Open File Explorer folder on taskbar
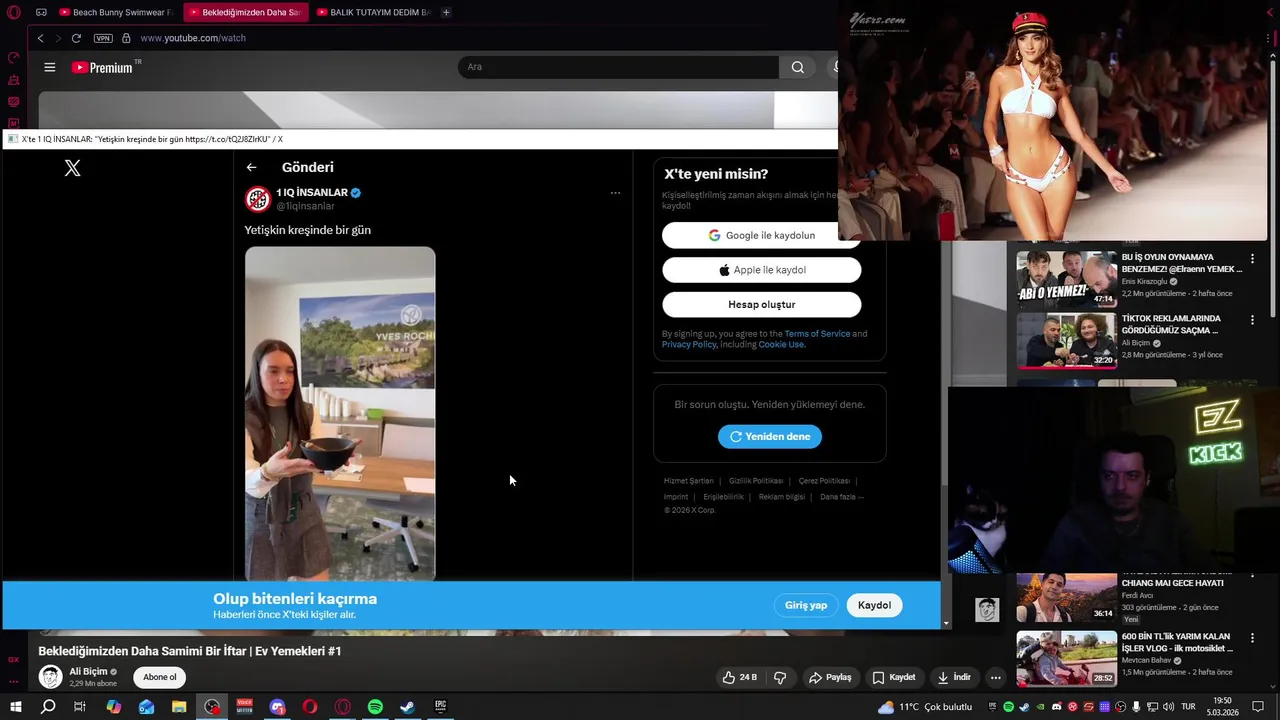This screenshot has height=720, width=1280. pos(179,707)
